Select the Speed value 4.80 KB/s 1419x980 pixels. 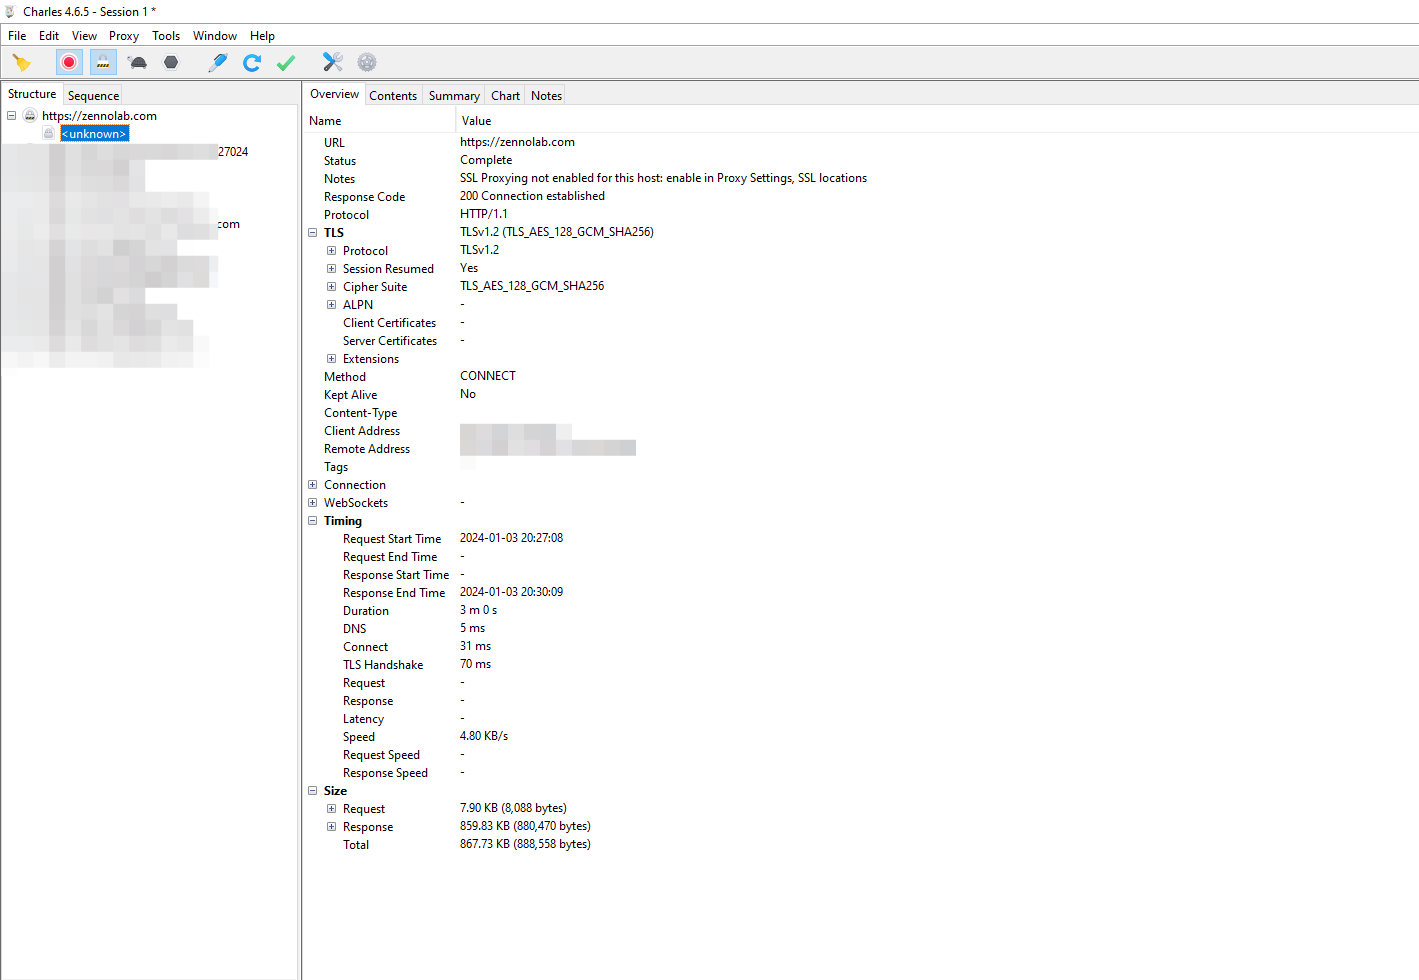click(x=484, y=736)
